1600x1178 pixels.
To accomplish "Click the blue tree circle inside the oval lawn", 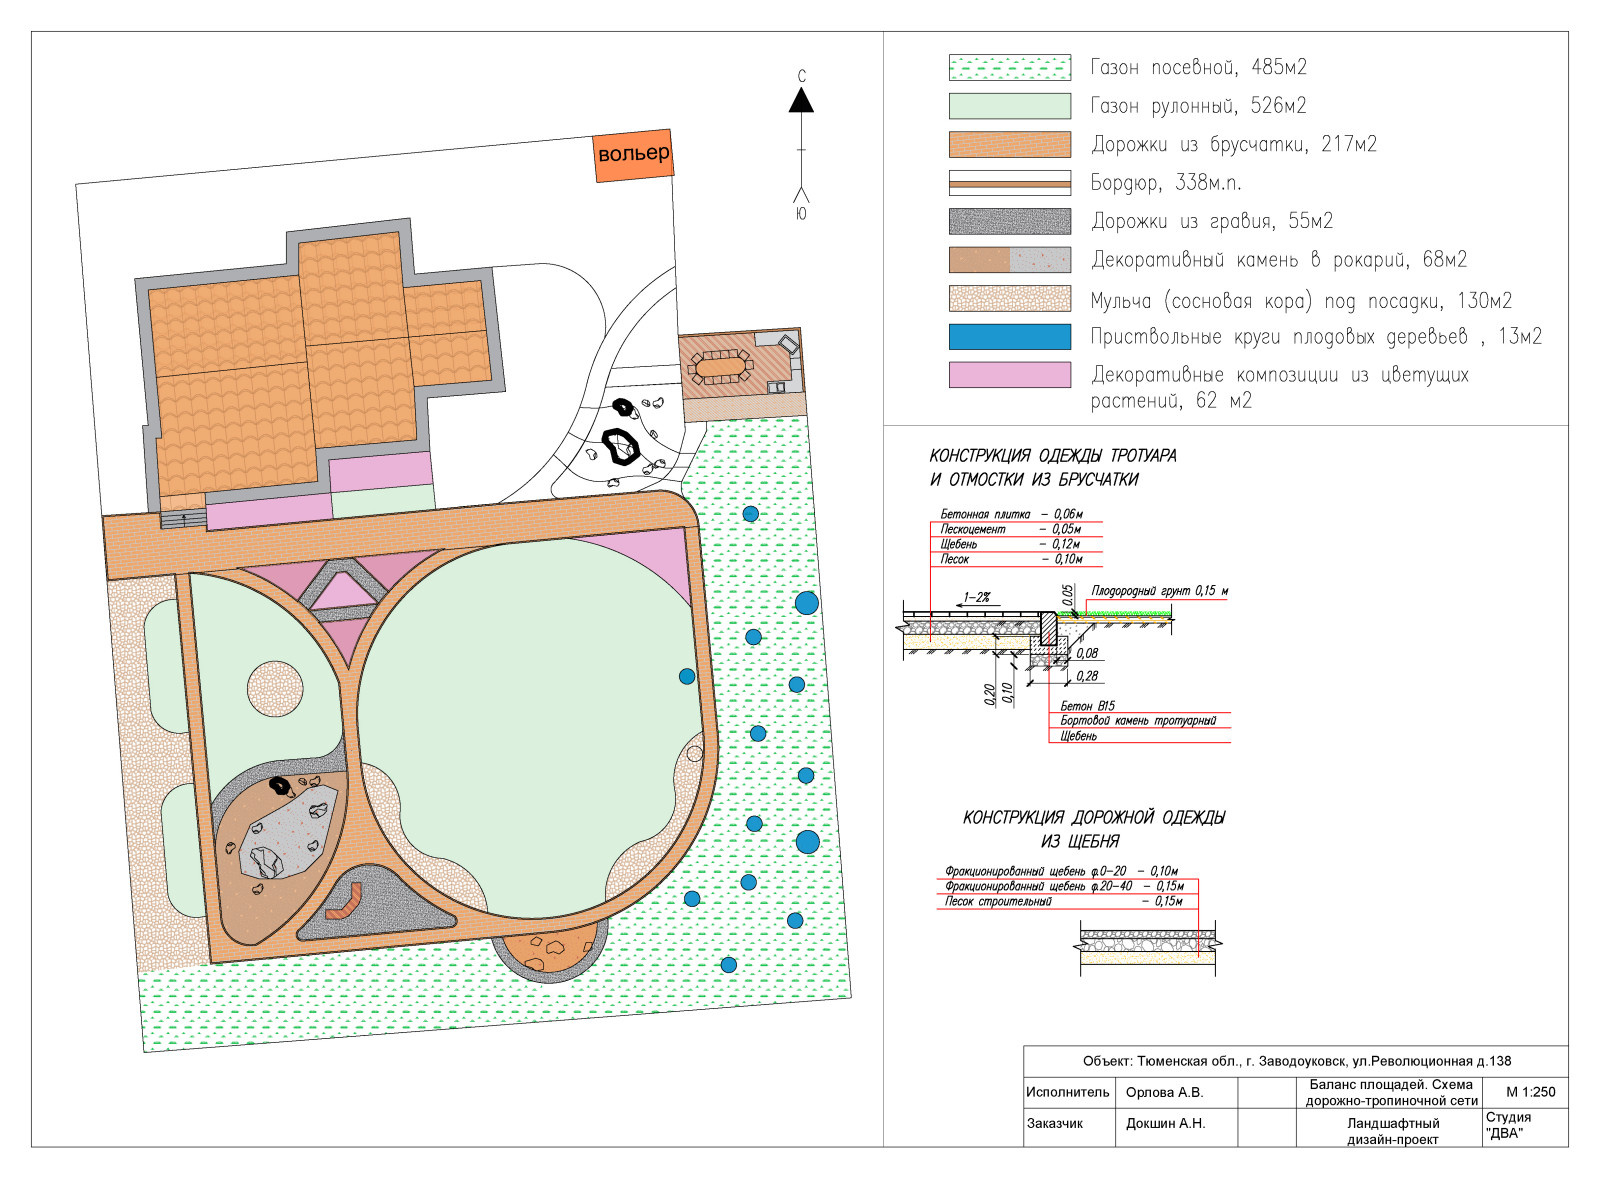I will tap(687, 676).
